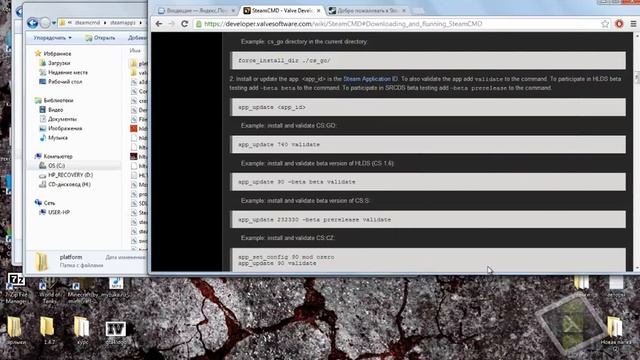Open the Документы library
Screen dimensions: 640x360
pos(62,119)
